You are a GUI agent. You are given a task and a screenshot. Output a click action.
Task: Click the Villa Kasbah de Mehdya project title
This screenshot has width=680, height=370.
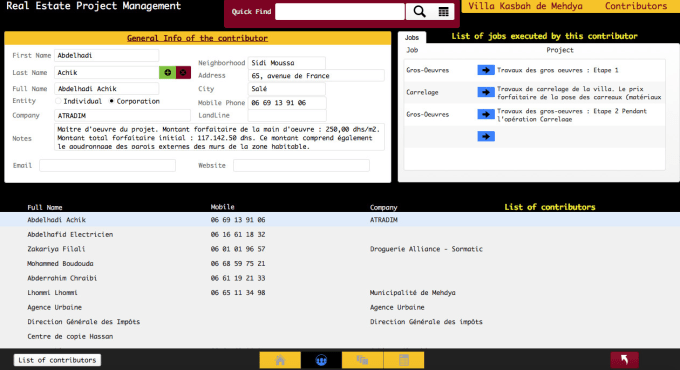click(x=525, y=6)
